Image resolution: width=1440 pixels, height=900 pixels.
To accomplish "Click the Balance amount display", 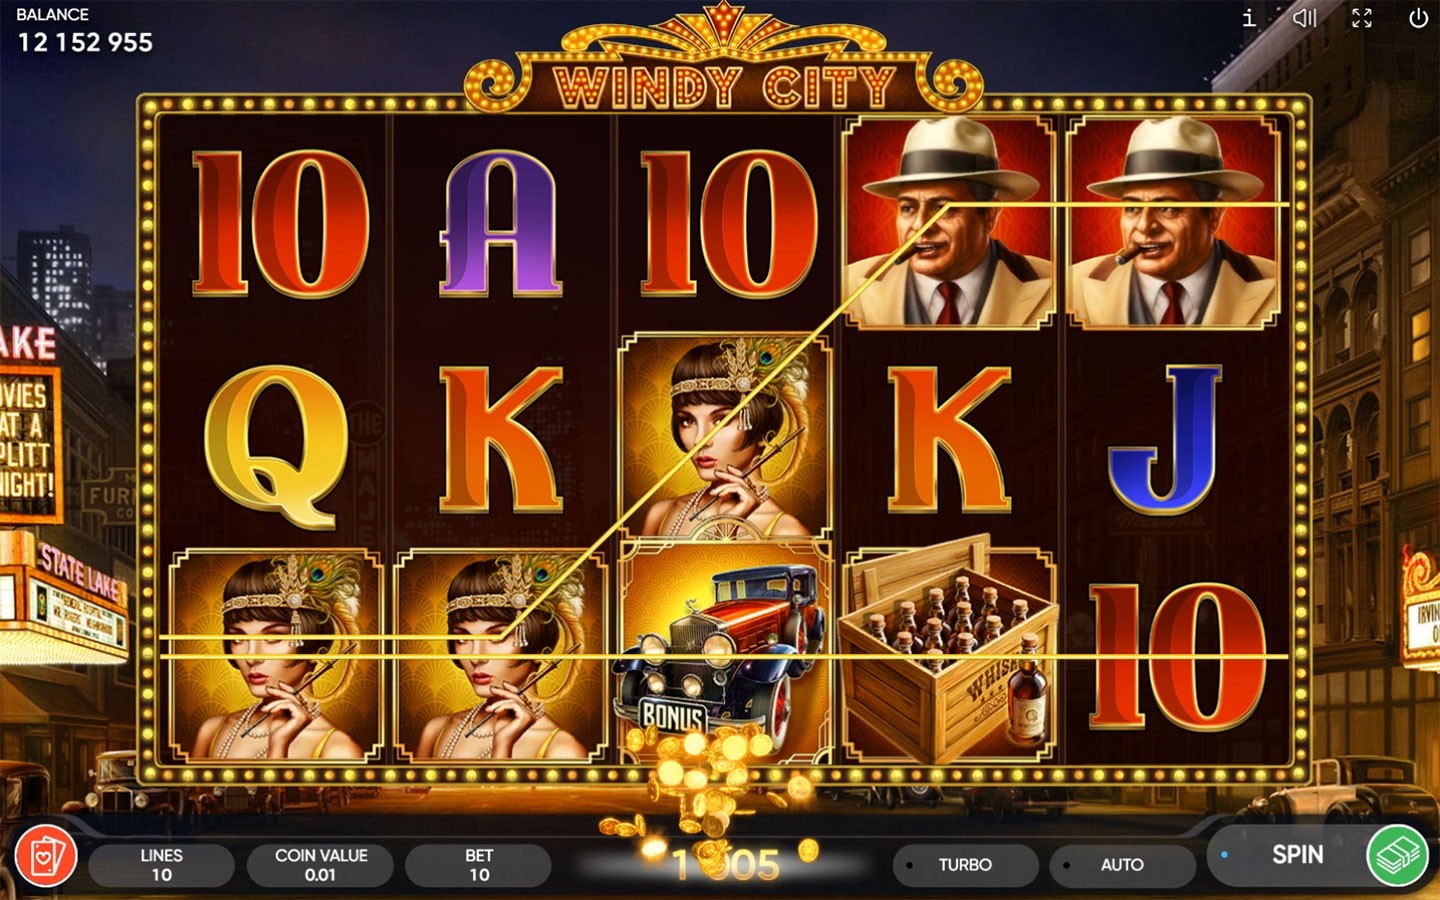I will pos(85,42).
